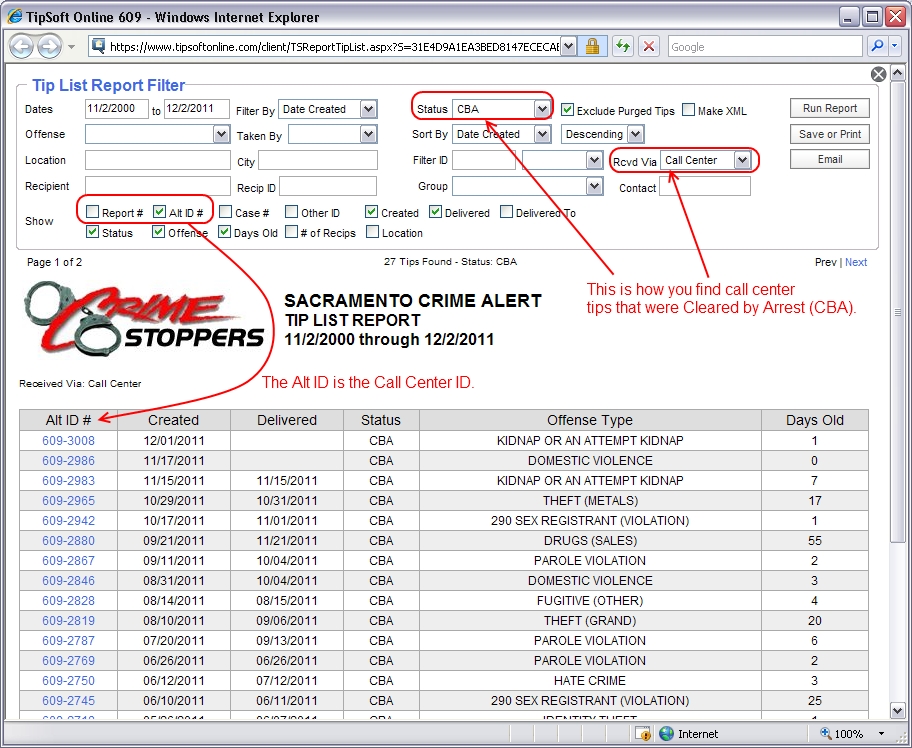Open tip 609-2880 link
Image resolution: width=912 pixels, height=748 pixels.
click(69, 540)
